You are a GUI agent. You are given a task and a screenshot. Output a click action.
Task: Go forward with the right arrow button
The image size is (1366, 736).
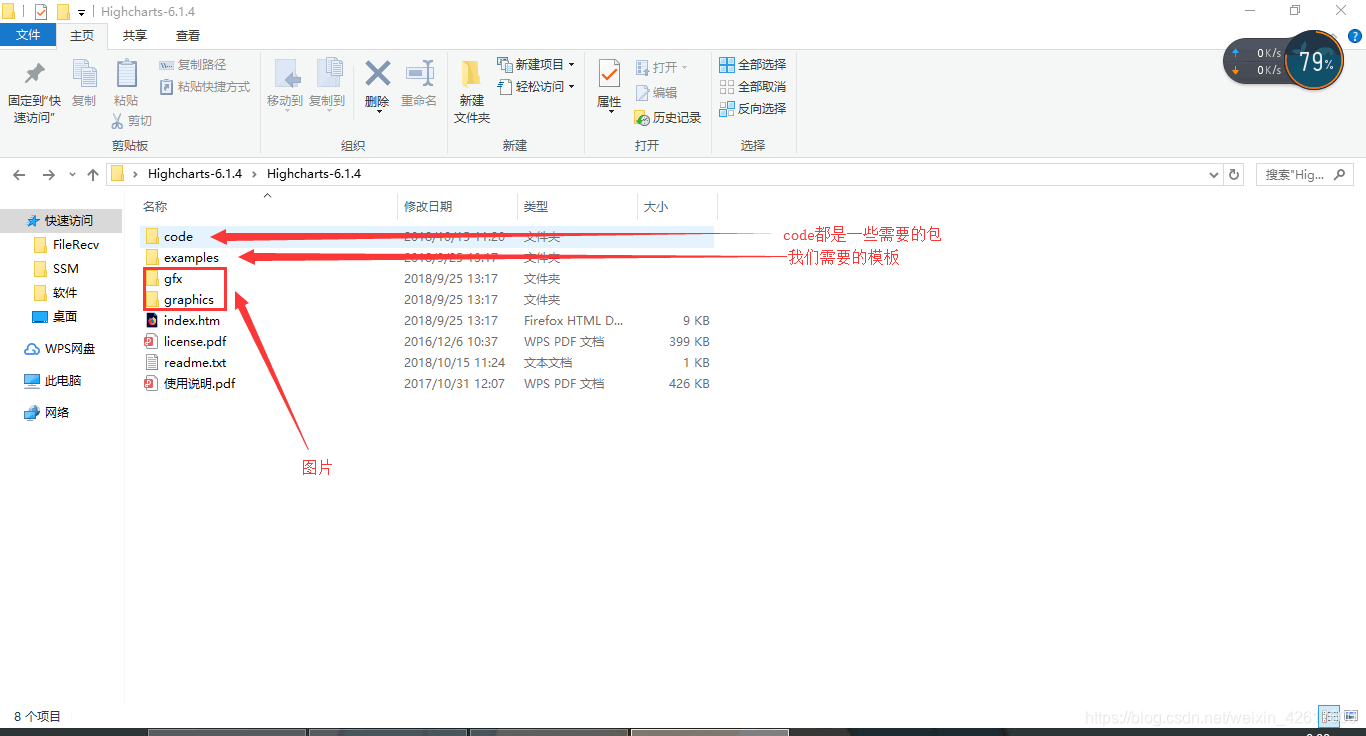[x=48, y=174]
